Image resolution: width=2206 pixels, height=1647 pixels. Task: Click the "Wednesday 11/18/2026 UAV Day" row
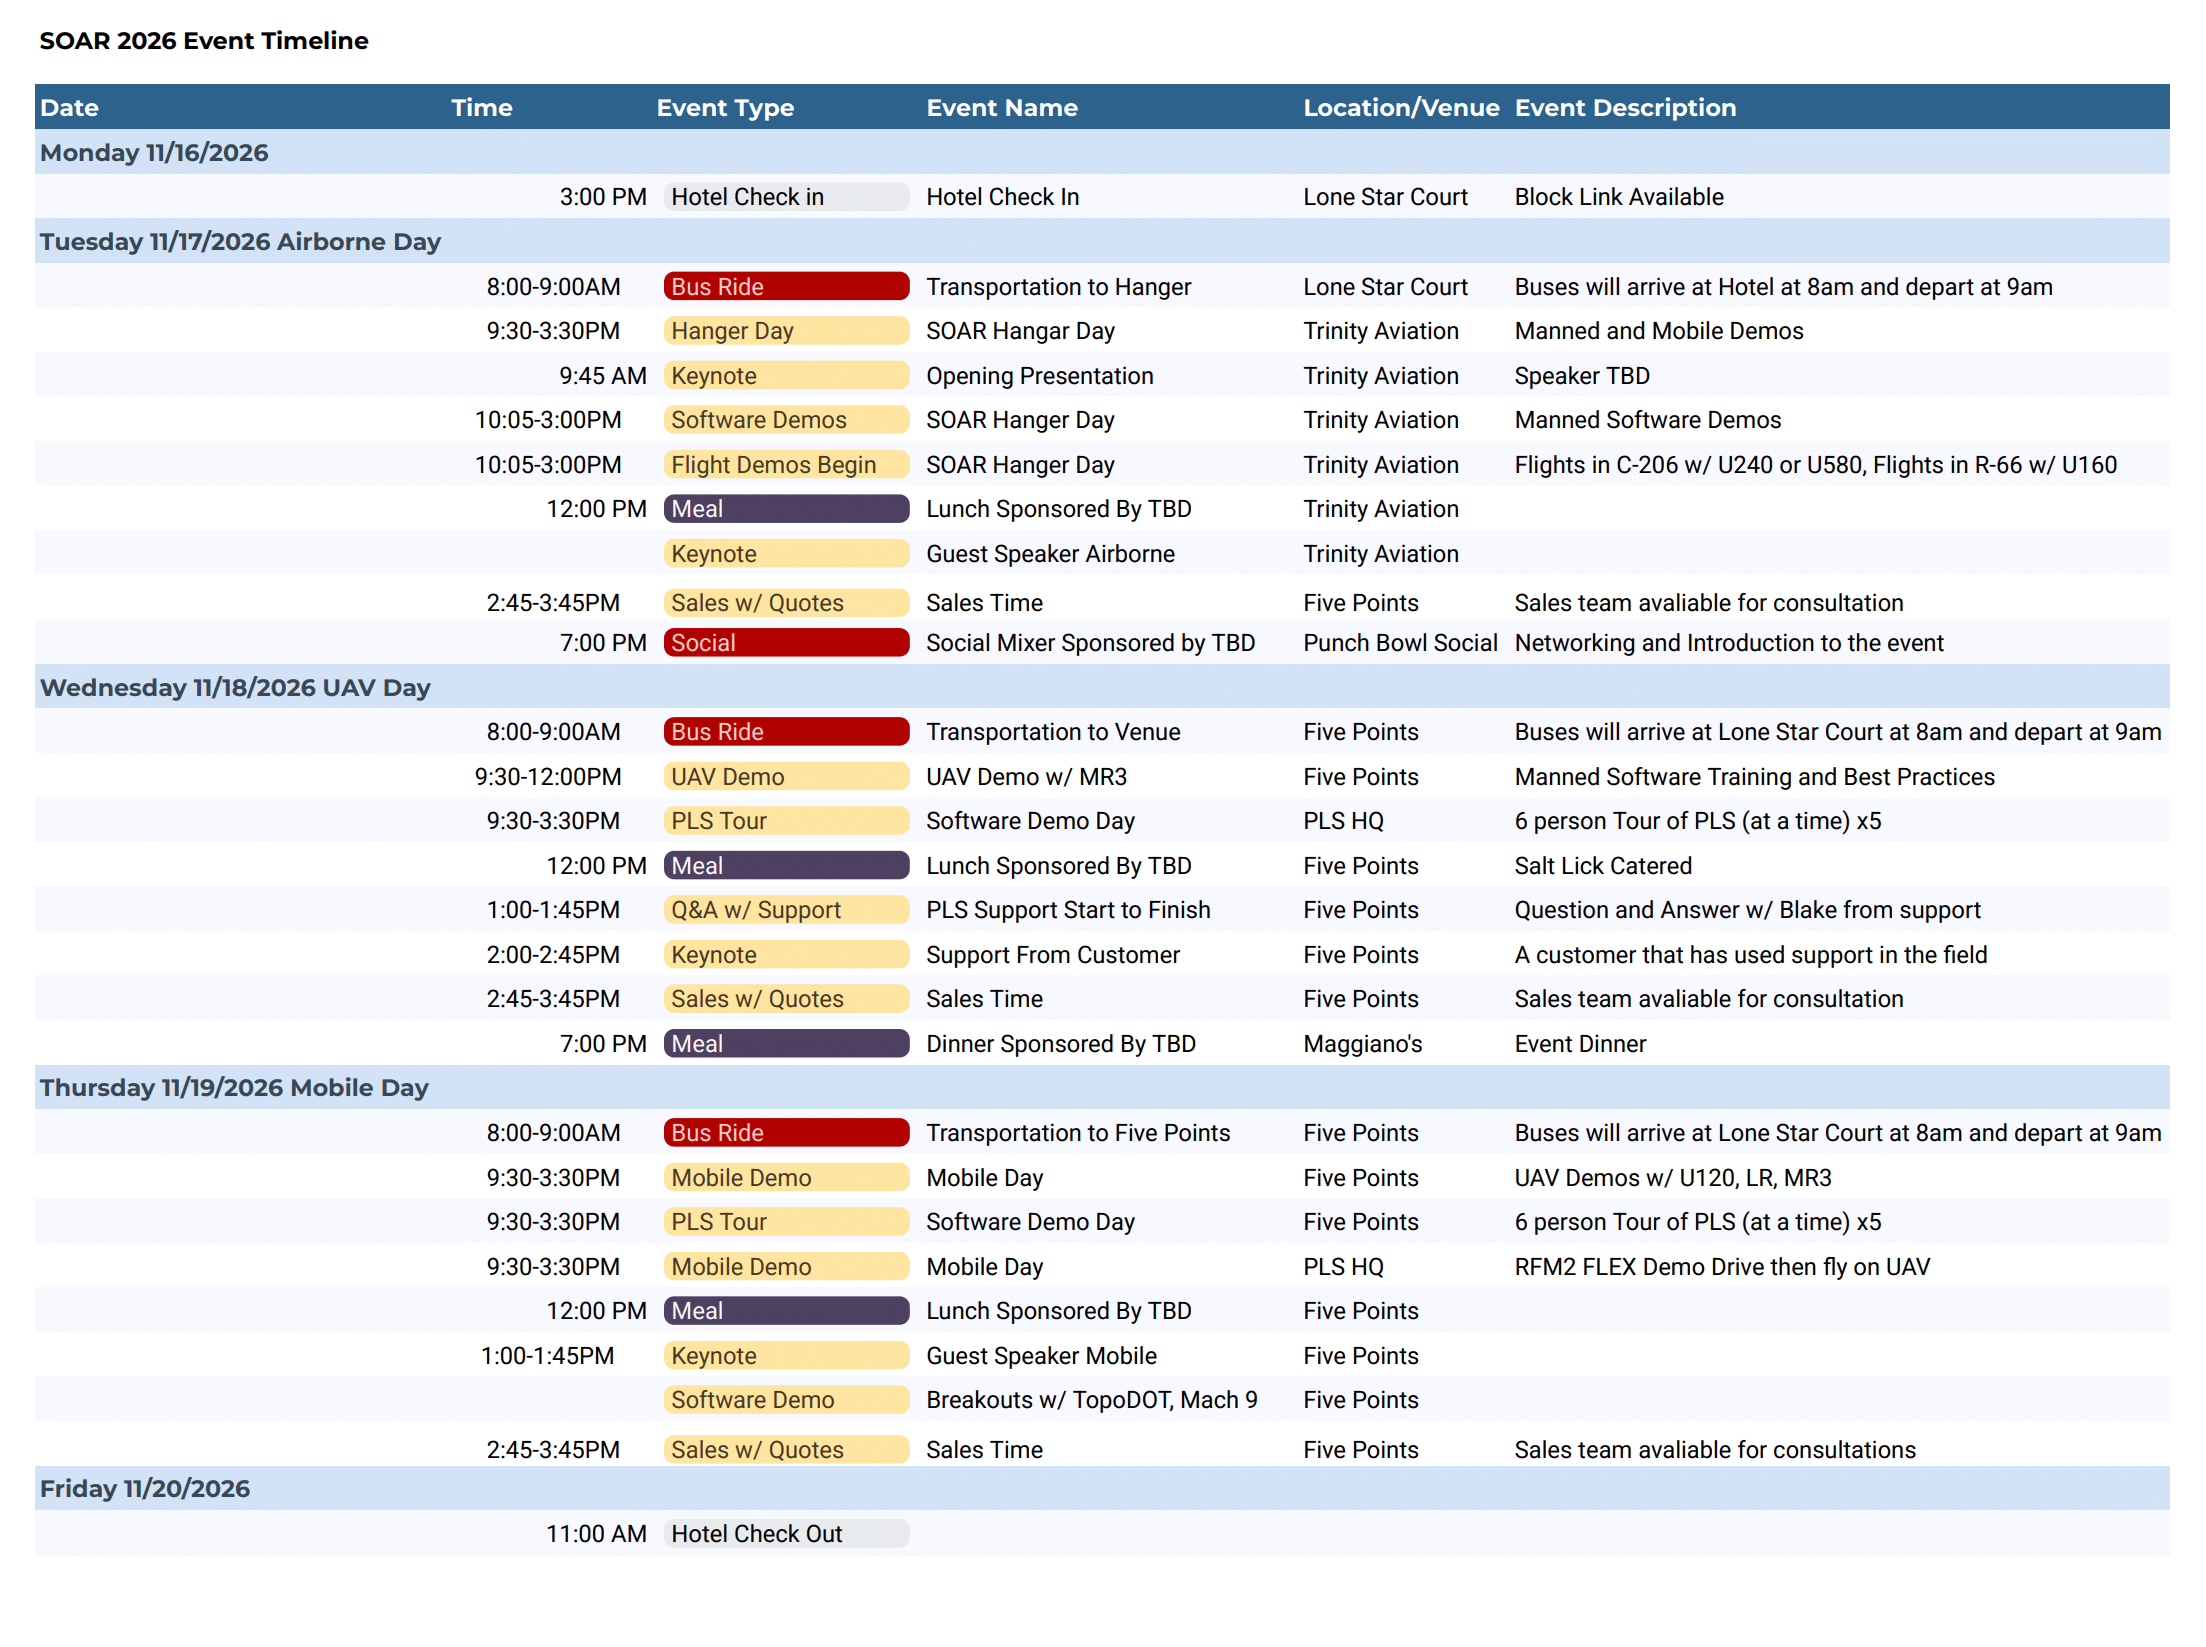point(1102,687)
